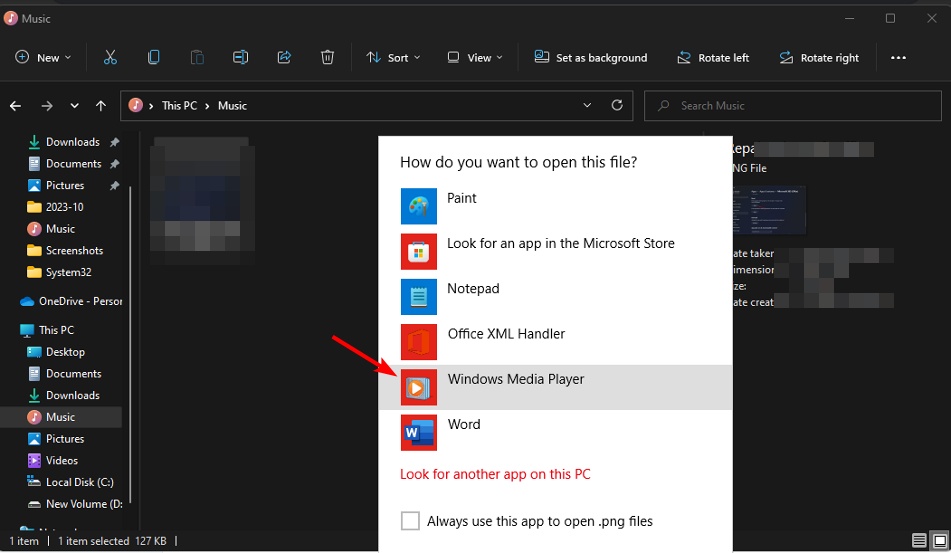
Task: Choose Windows Media Player
Action: coord(555,387)
